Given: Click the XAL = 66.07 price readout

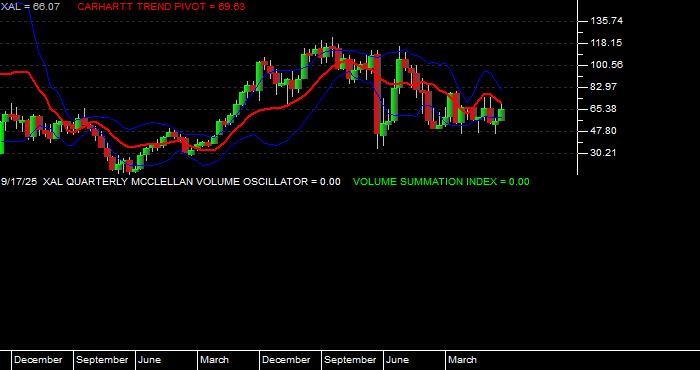Looking at the screenshot, I should tap(30, 7).
